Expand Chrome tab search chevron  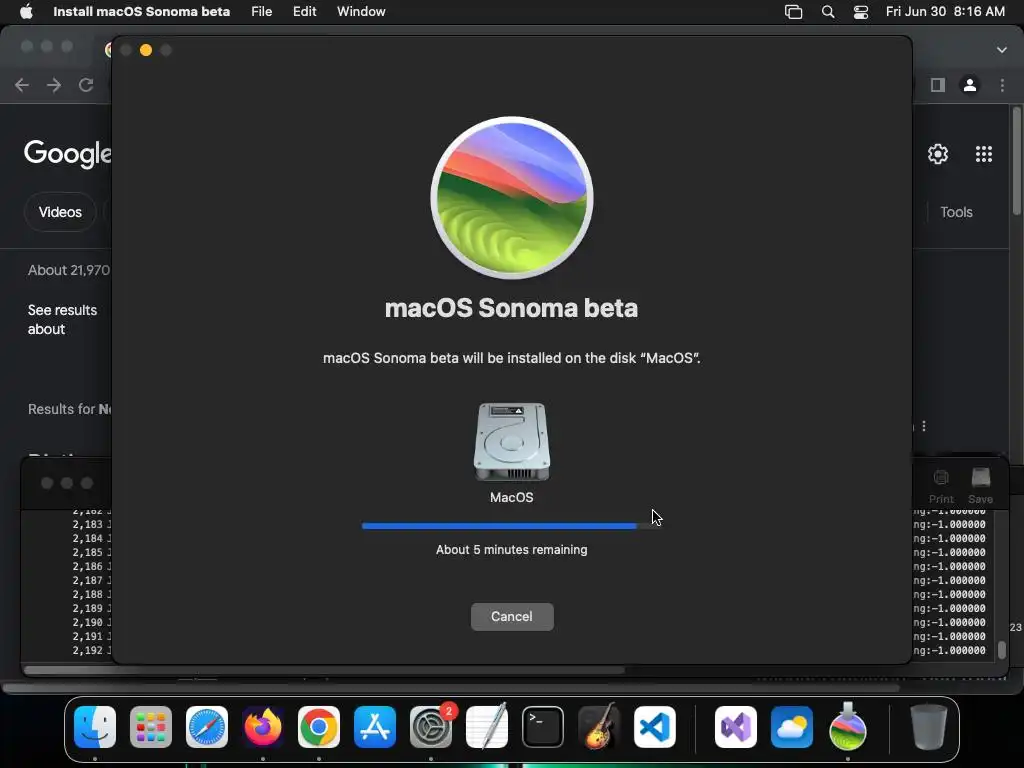click(1002, 50)
